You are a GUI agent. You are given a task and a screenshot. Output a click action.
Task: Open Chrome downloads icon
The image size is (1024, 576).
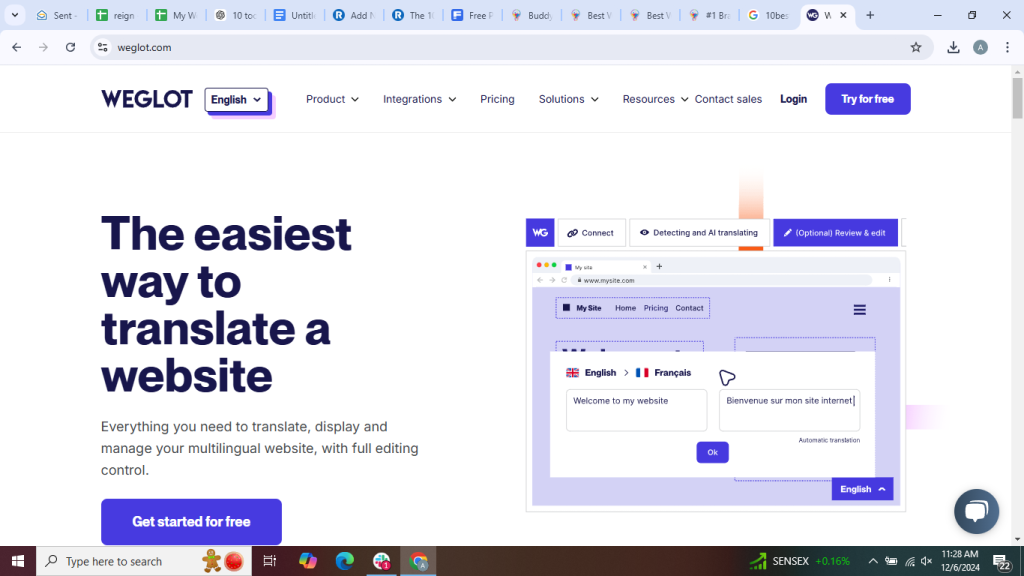pos(953,47)
